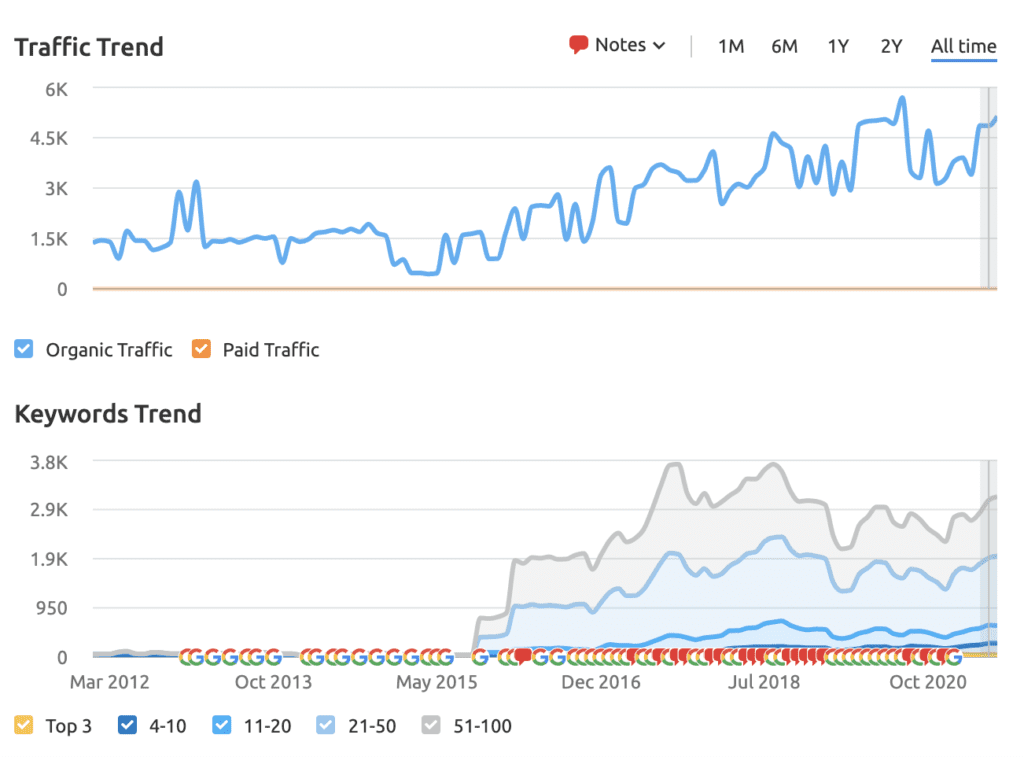1024x757 pixels.
Task: Click the red Notes speech bubble icon
Action: (x=578, y=44)
